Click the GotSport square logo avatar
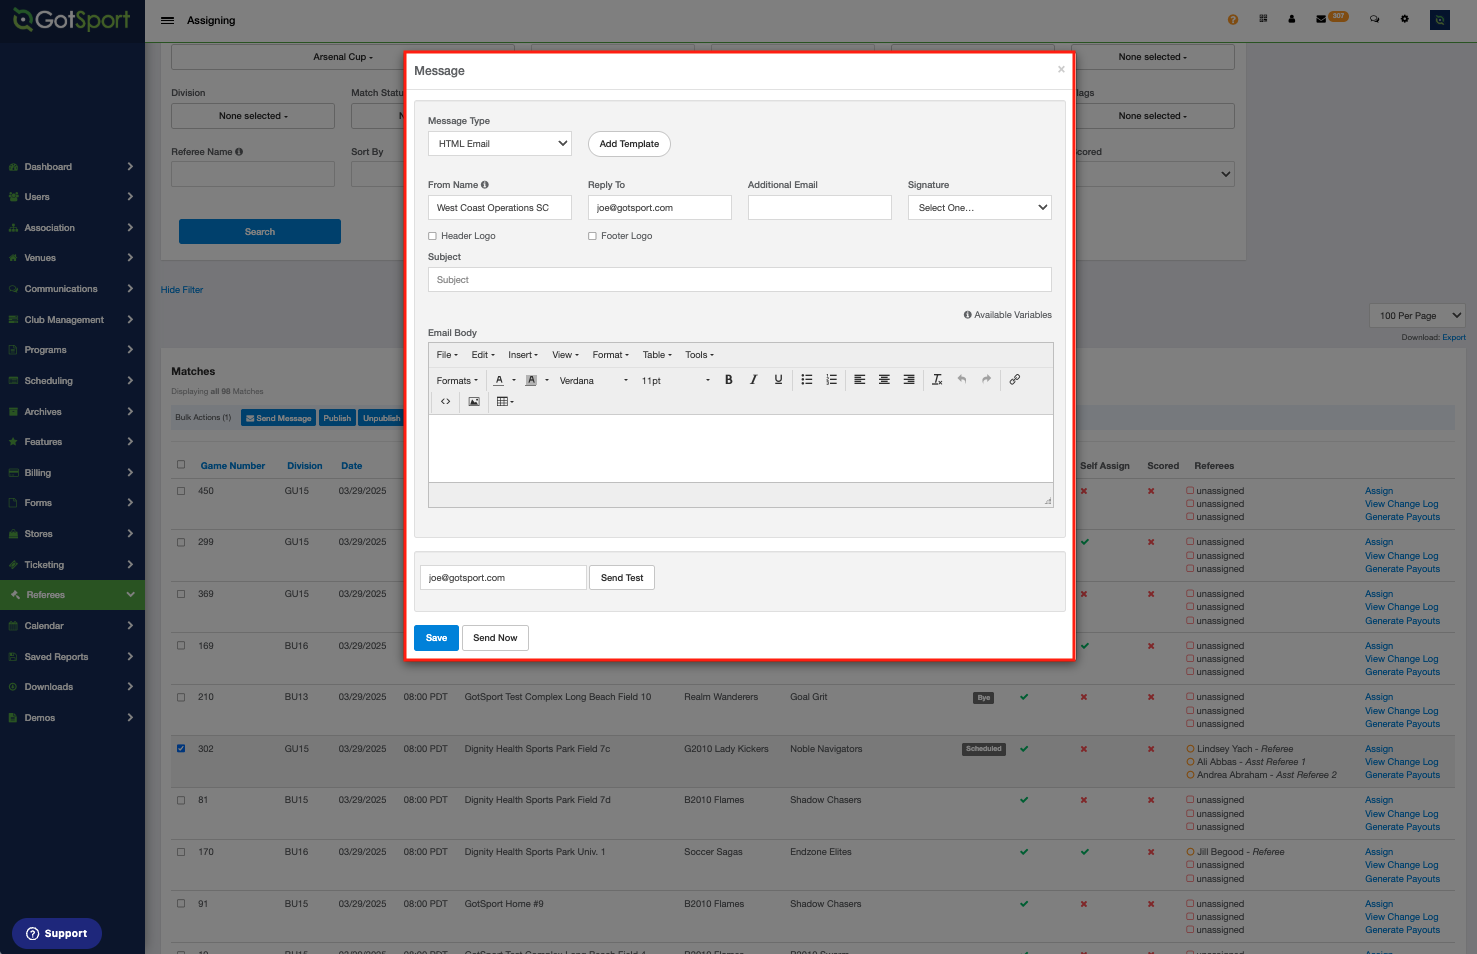This screenshot has width=1477, height=954. (1440, 19)
